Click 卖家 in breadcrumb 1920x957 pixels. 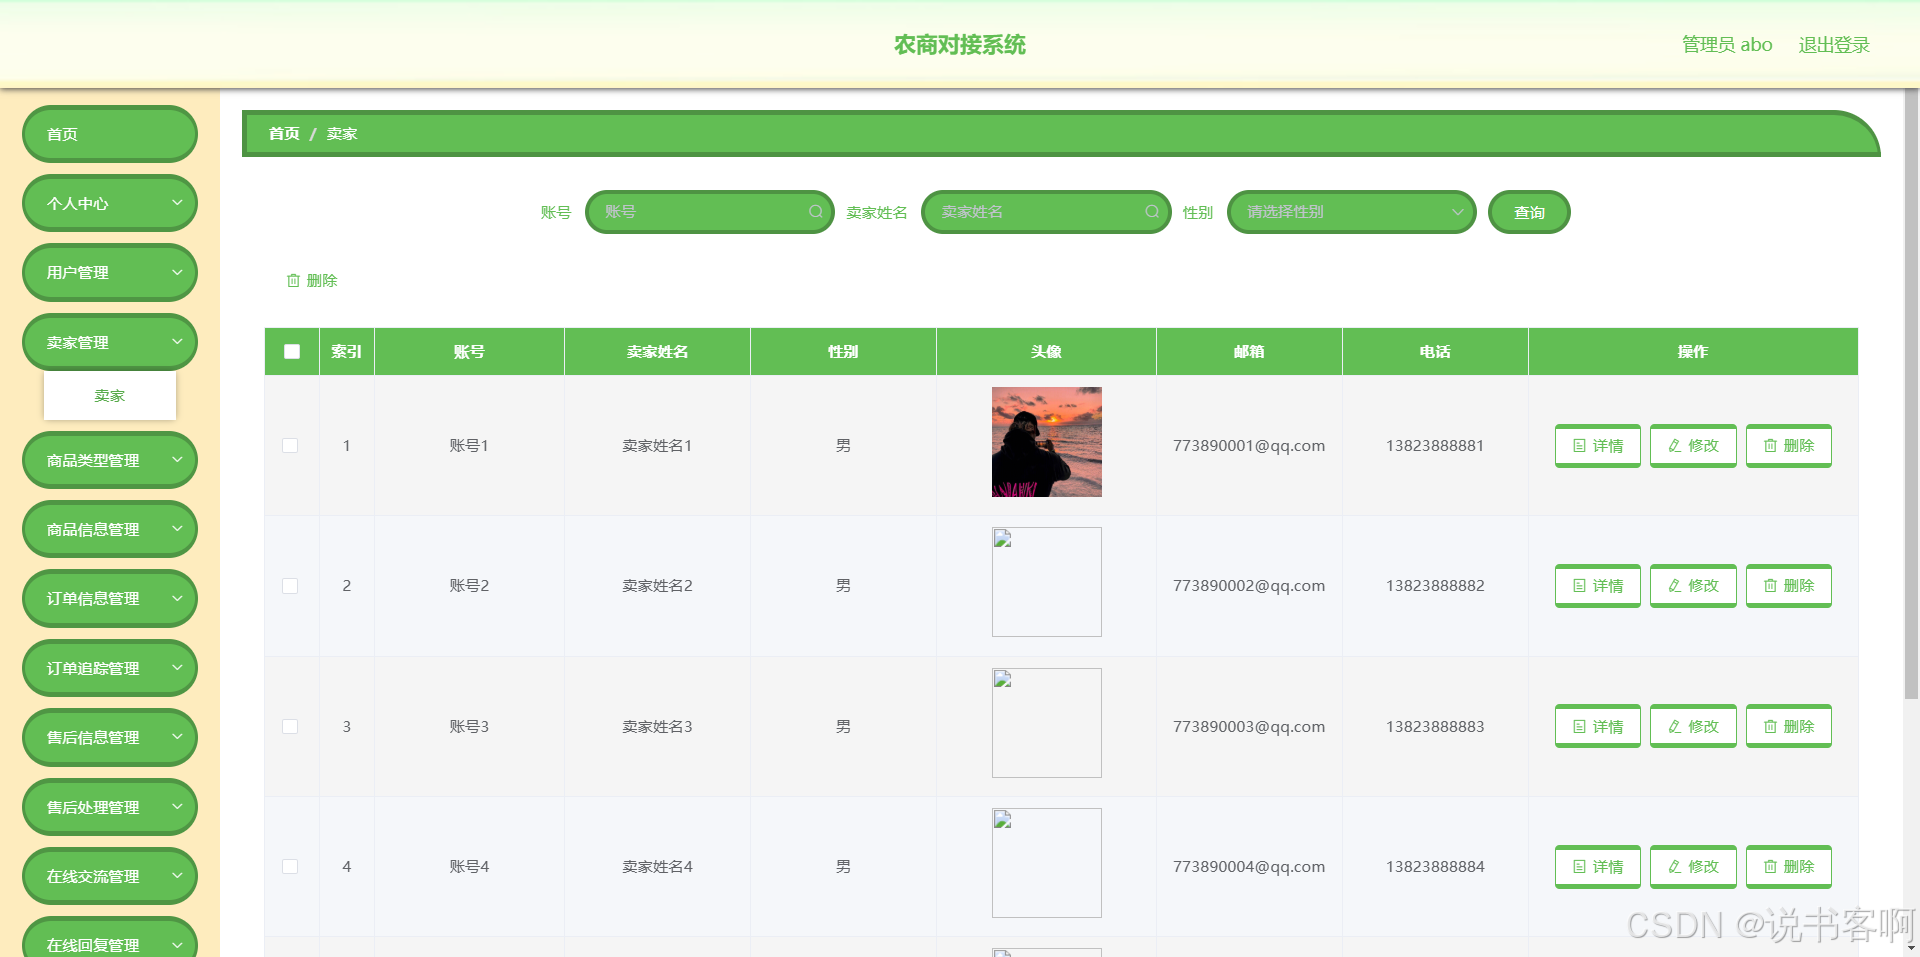click(x=342, y=133)
